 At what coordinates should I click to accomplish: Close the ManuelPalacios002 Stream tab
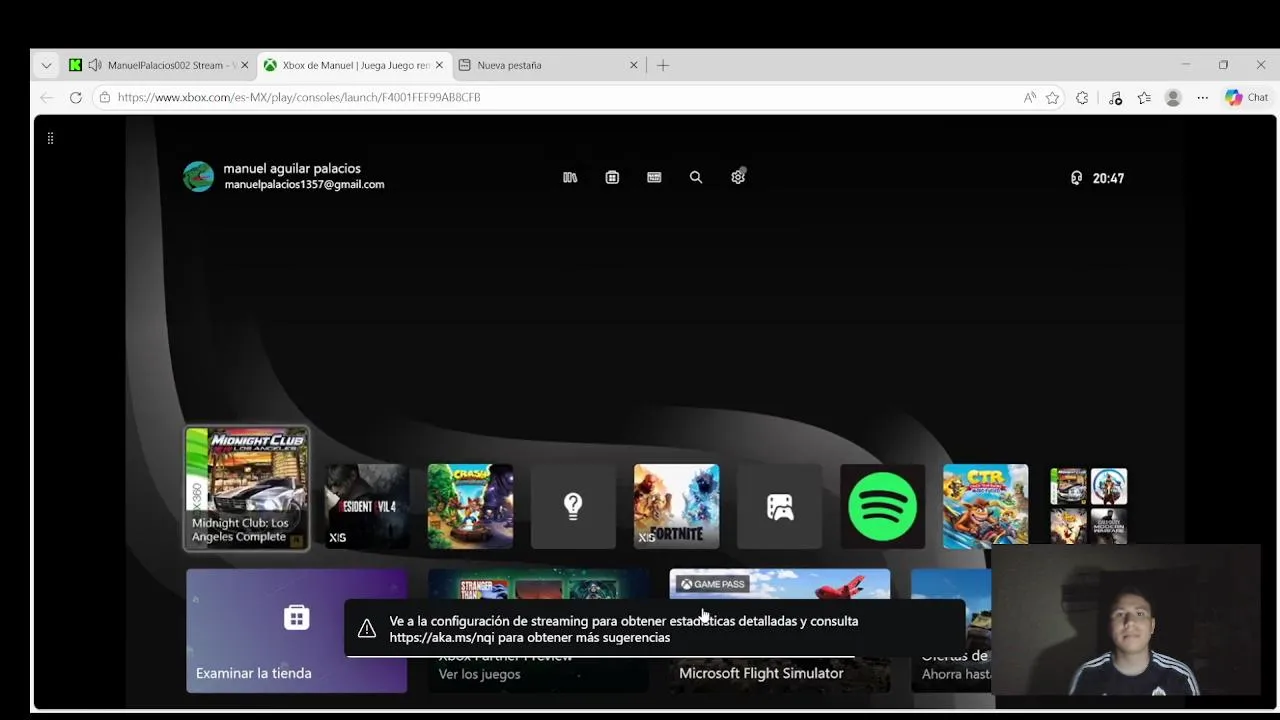[244, 65]
